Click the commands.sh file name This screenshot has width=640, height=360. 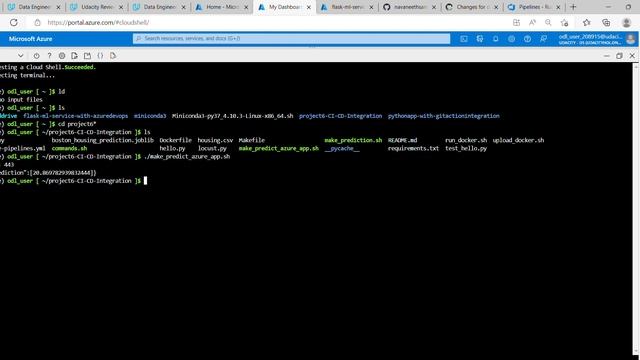[x=69, y=148]
